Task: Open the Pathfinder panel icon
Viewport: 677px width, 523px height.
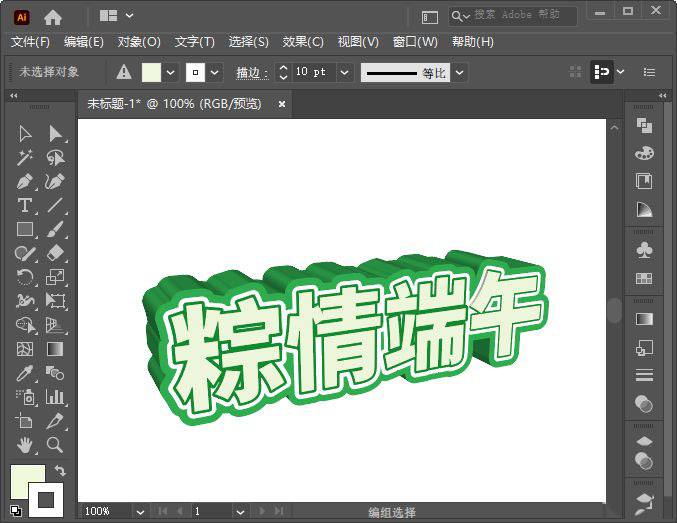Action: [644, 126]
